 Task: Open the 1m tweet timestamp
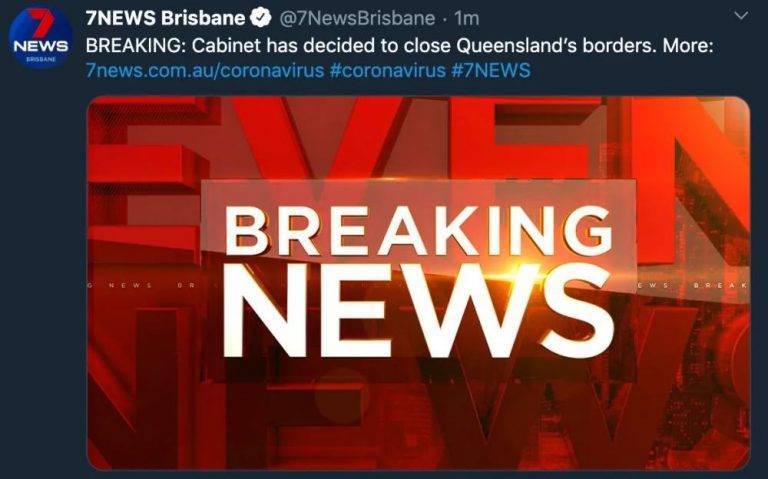tap(466, 19)
